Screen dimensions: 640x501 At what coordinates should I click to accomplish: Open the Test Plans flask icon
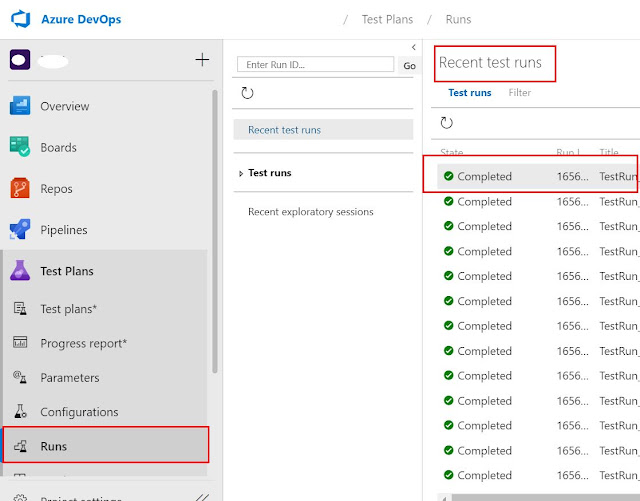click(20, 270)
